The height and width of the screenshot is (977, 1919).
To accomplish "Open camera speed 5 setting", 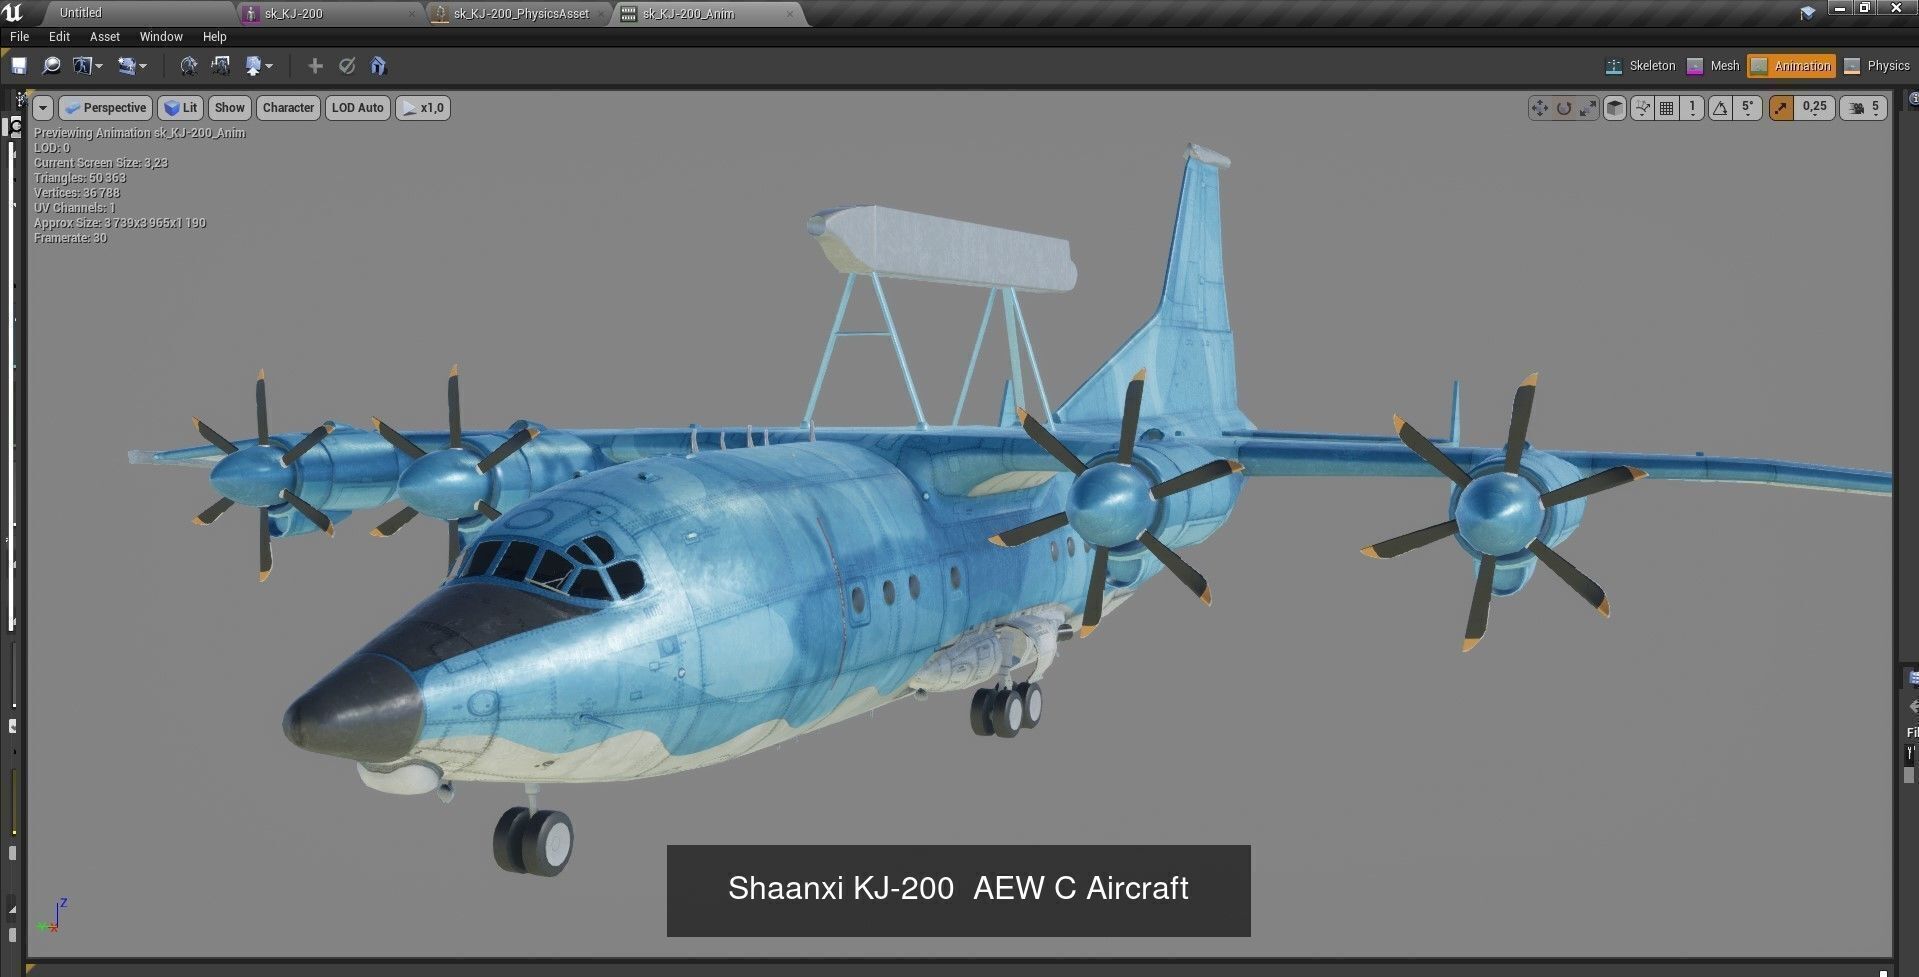I will [x=1864, y=108].
